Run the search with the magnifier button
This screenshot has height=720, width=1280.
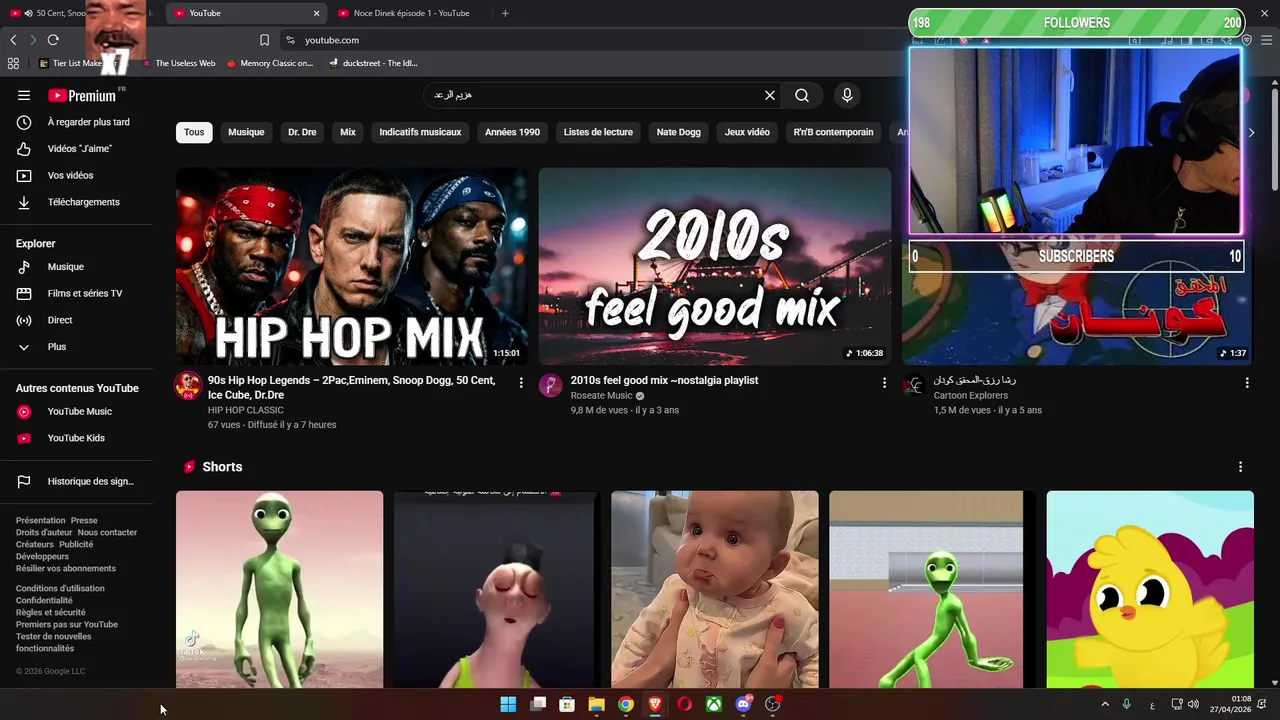802,95
